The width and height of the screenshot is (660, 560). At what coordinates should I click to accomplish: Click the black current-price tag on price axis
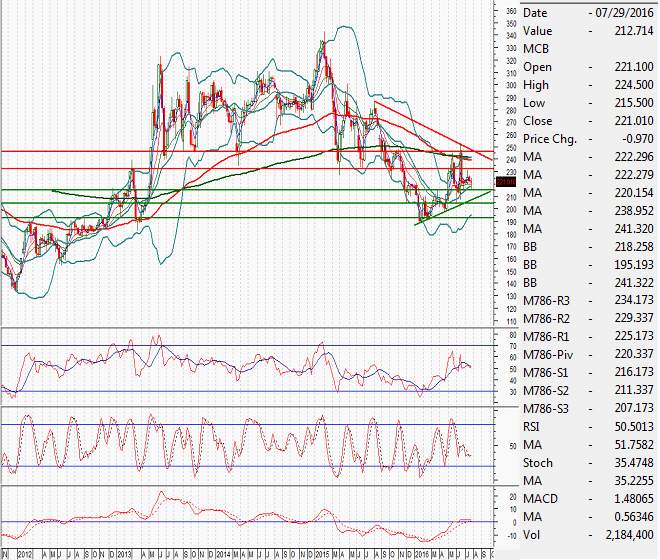point(506,182)
